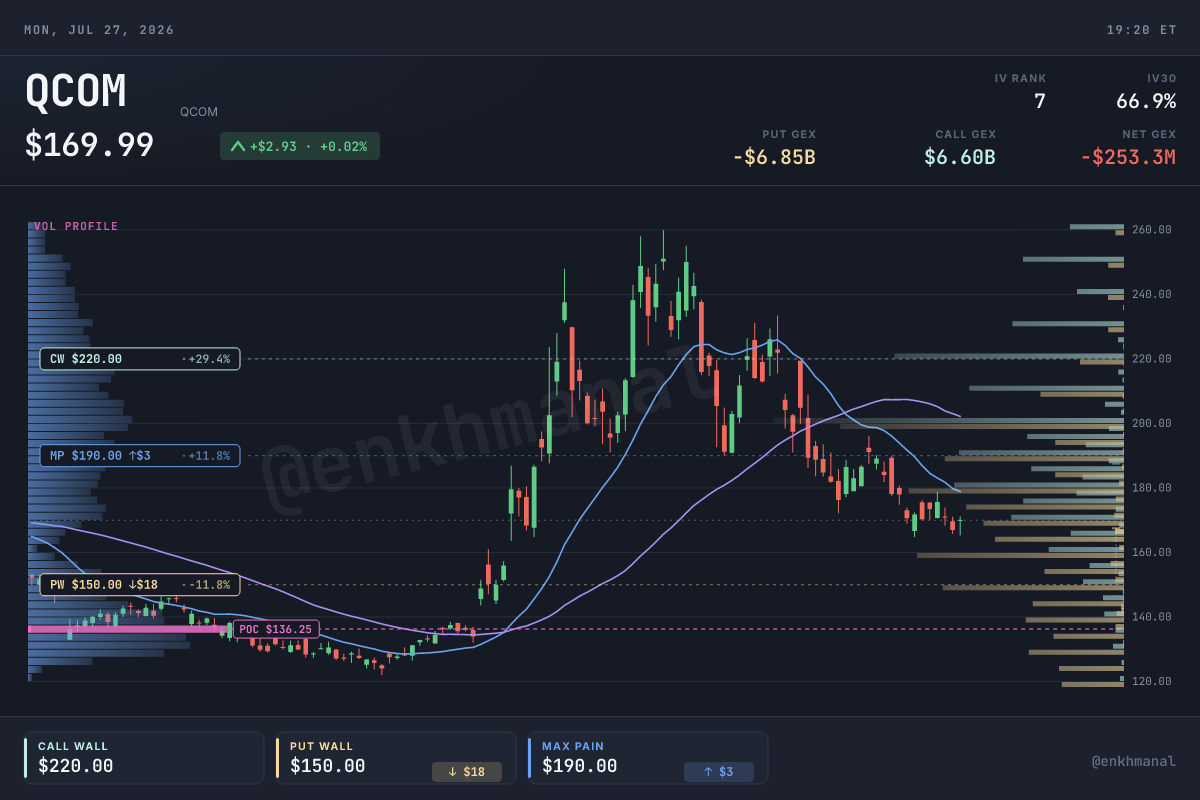Click the Call Wall $220.00 card
Image resolution: width=1200 pixels, height=800 pixels.
(x=144, y=758)
